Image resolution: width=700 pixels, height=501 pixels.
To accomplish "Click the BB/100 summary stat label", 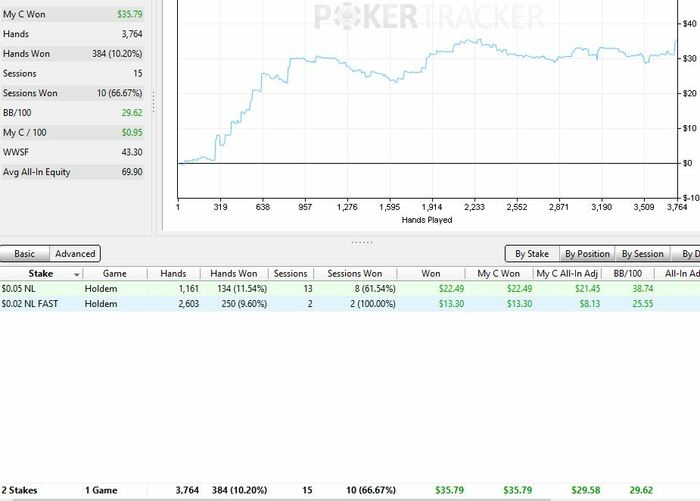I will coord(17,113).
